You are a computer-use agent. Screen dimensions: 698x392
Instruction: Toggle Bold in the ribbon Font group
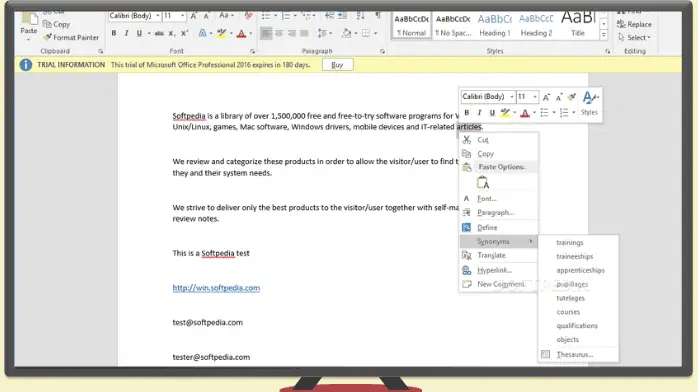pyautogui.click(x=114, y=33)
